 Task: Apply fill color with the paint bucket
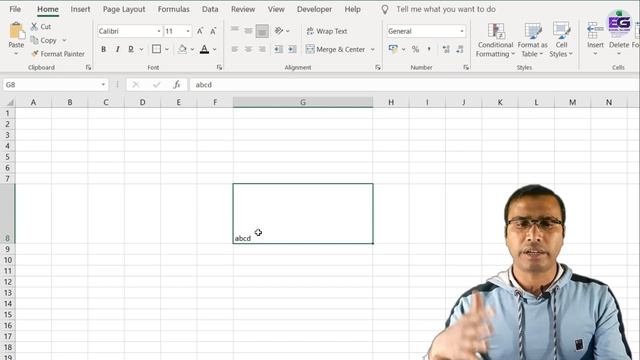[182, 49]
